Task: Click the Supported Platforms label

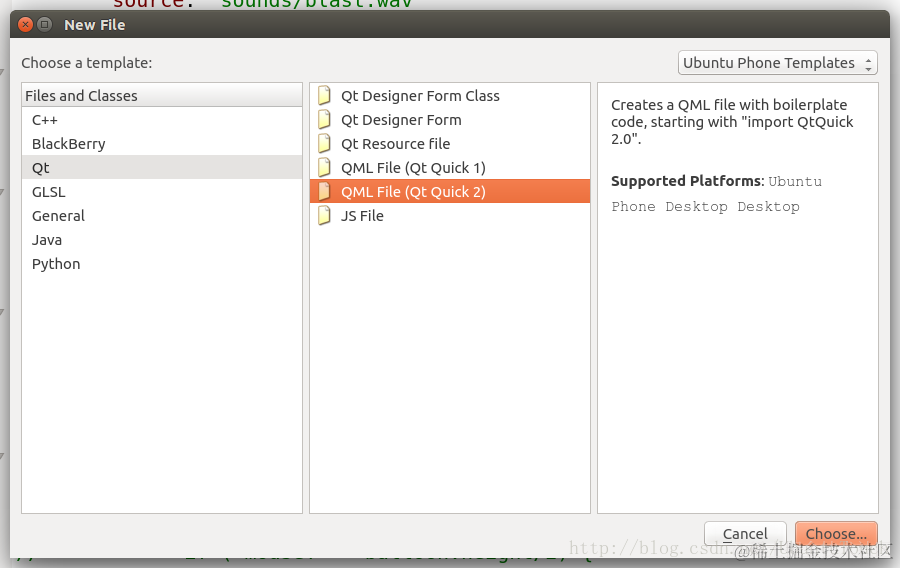Action: click(687, 181)
